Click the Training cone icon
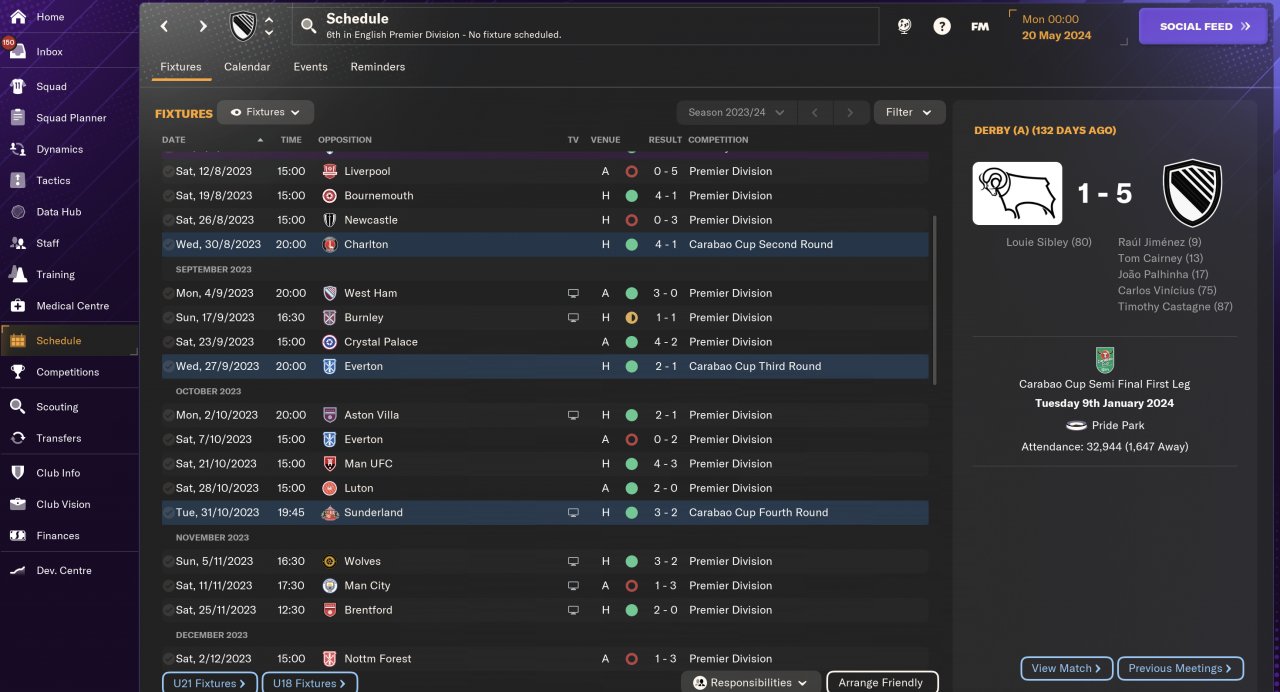 [17, 274]
